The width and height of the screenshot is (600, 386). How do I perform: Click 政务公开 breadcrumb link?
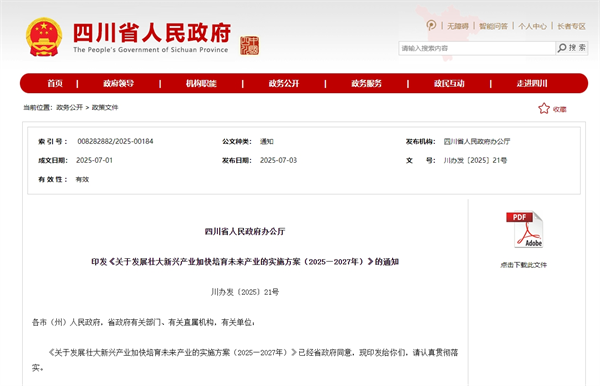click(x=69, y=107)
